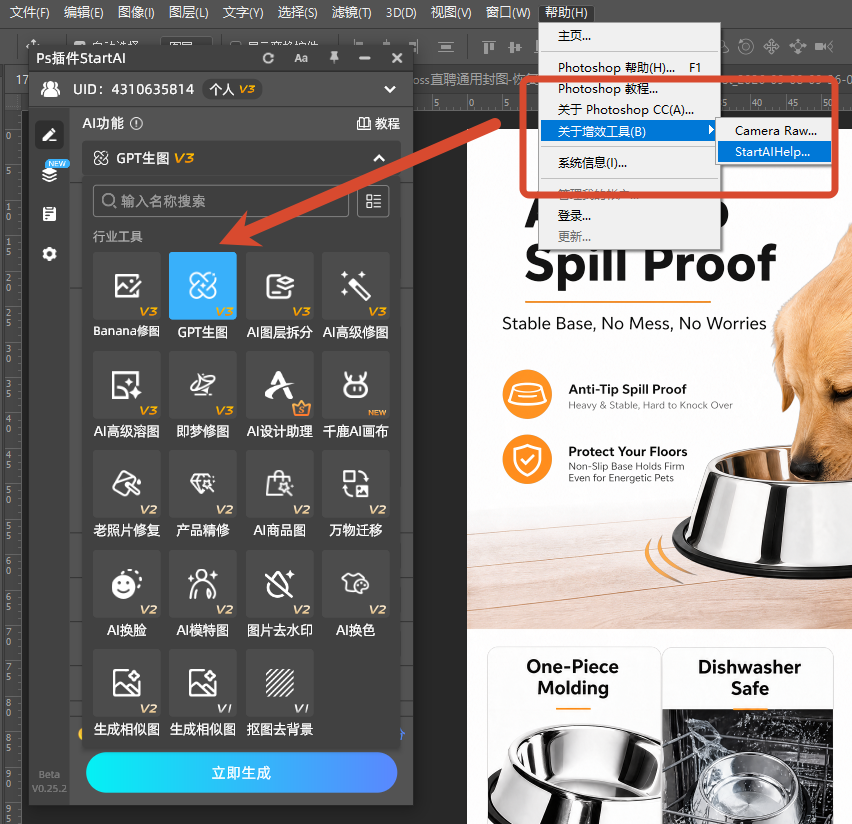Screen dimensions: 852x824
Task: Select StartAIHelp... submenu item
Action: [774, 152]
